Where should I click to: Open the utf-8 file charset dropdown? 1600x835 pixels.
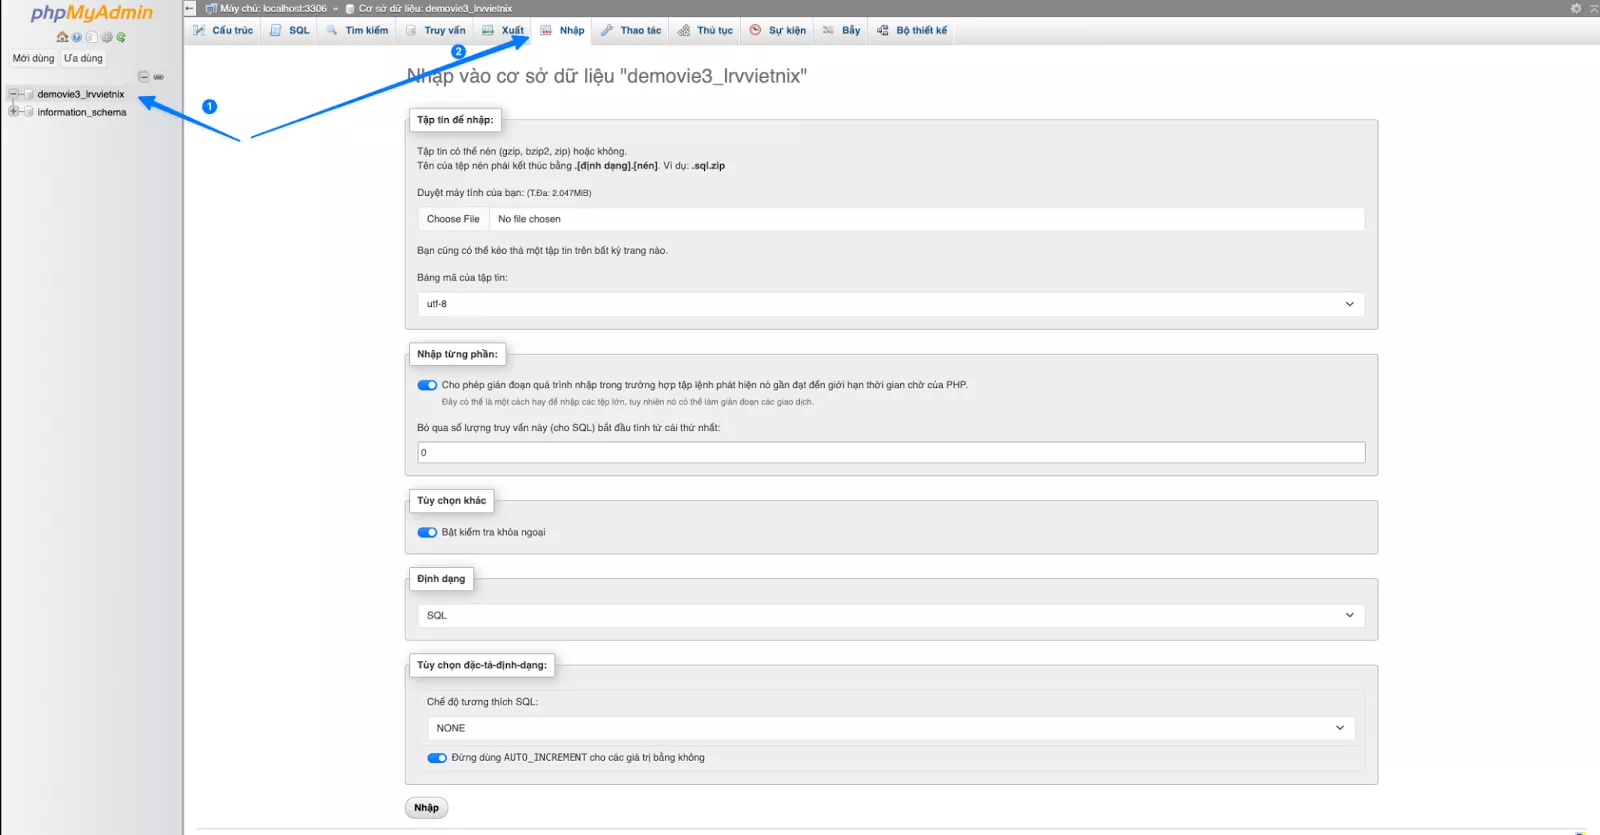pos(890,304)
